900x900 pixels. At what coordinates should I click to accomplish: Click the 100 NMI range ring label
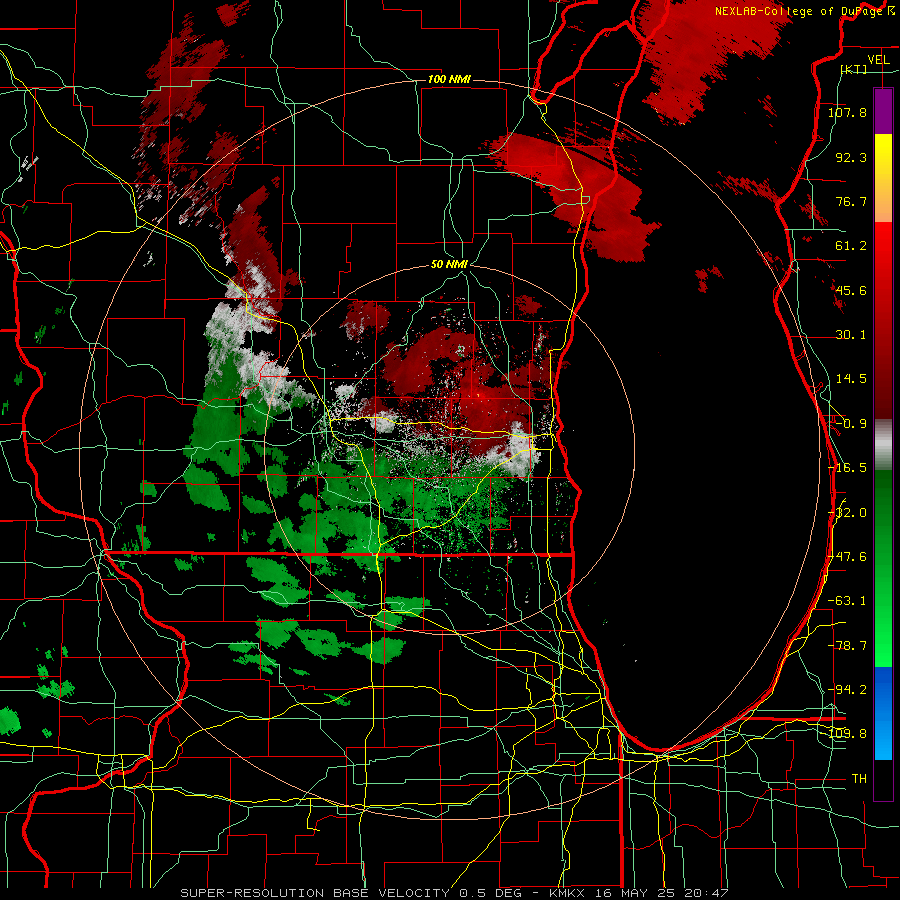(449, 79)
